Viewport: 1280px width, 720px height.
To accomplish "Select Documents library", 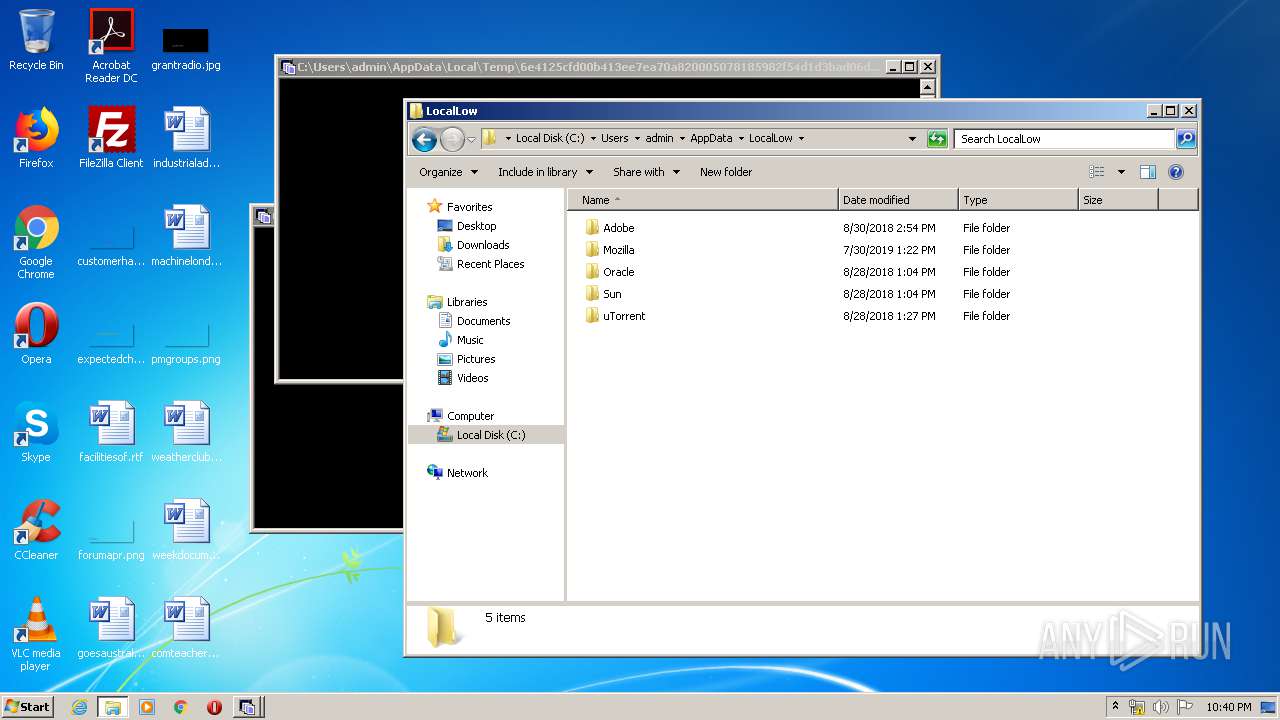I will tap(483, 321).
